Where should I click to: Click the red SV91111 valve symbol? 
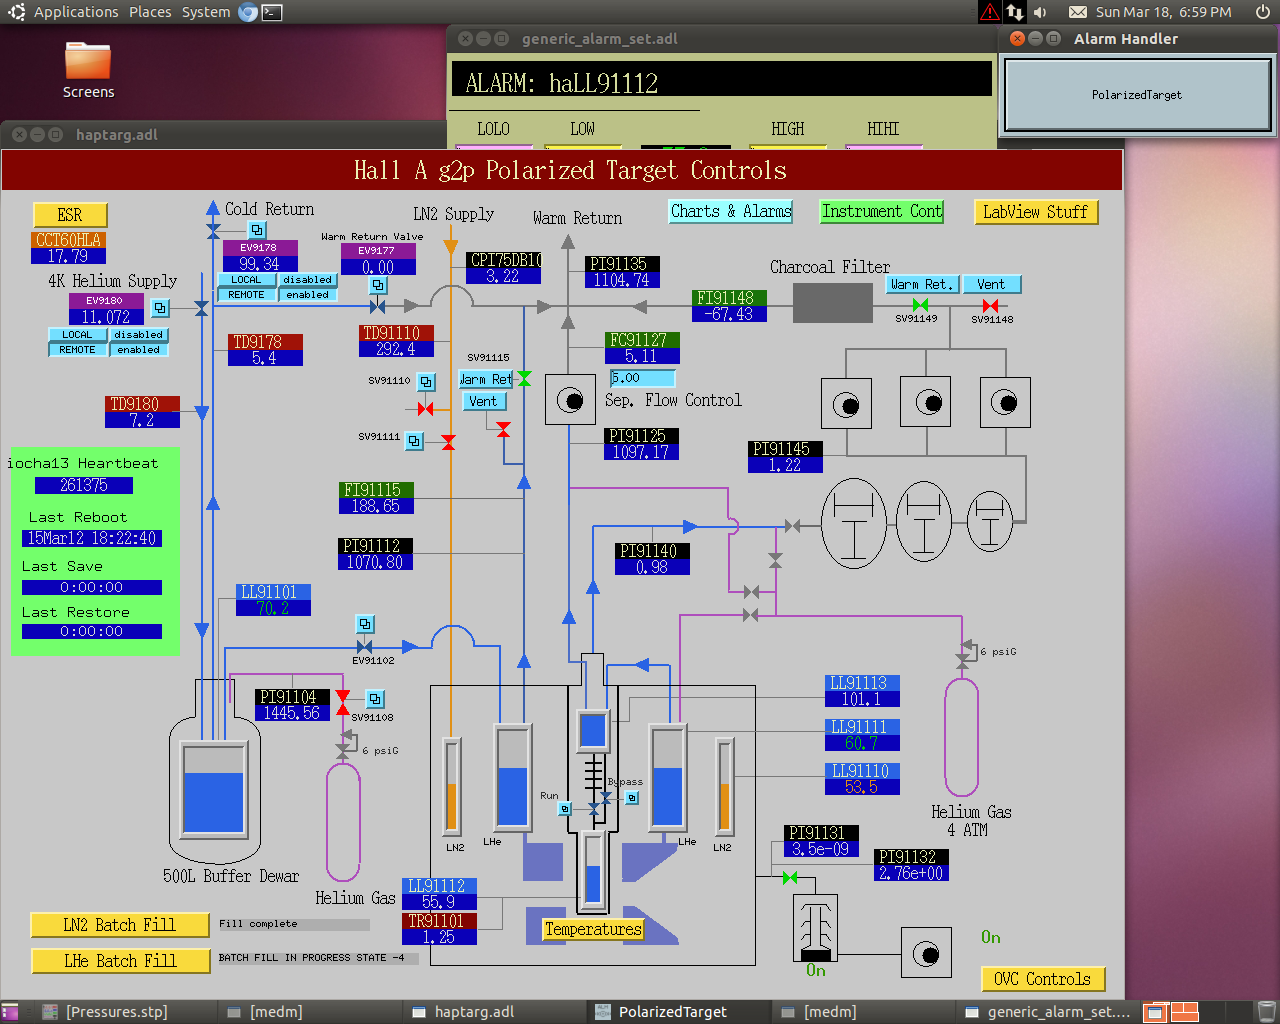coord(448,442)
